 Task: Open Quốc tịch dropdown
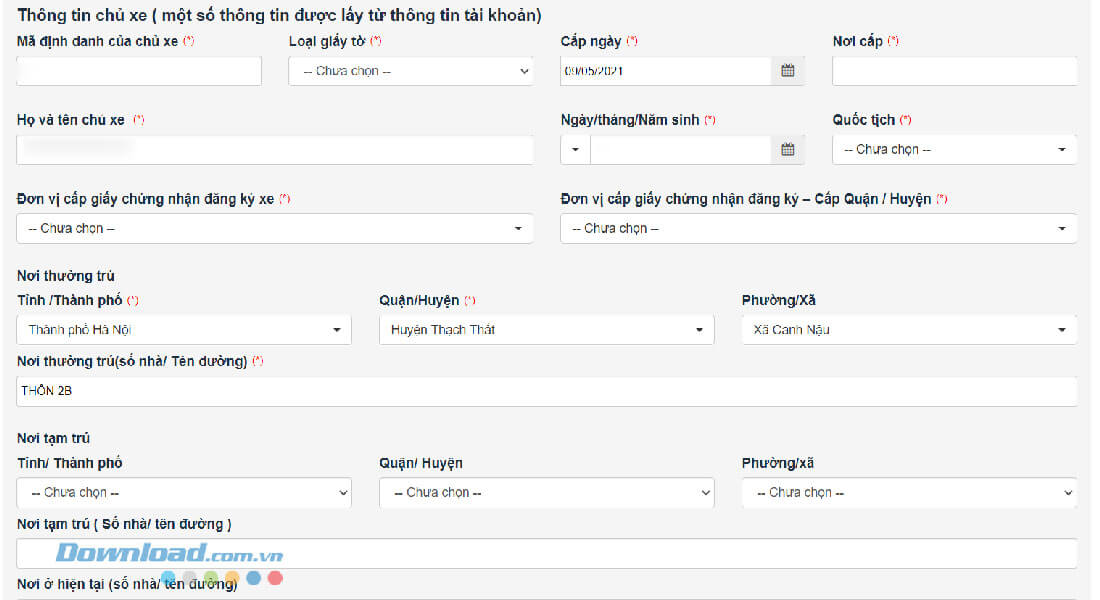pos(954,150)
